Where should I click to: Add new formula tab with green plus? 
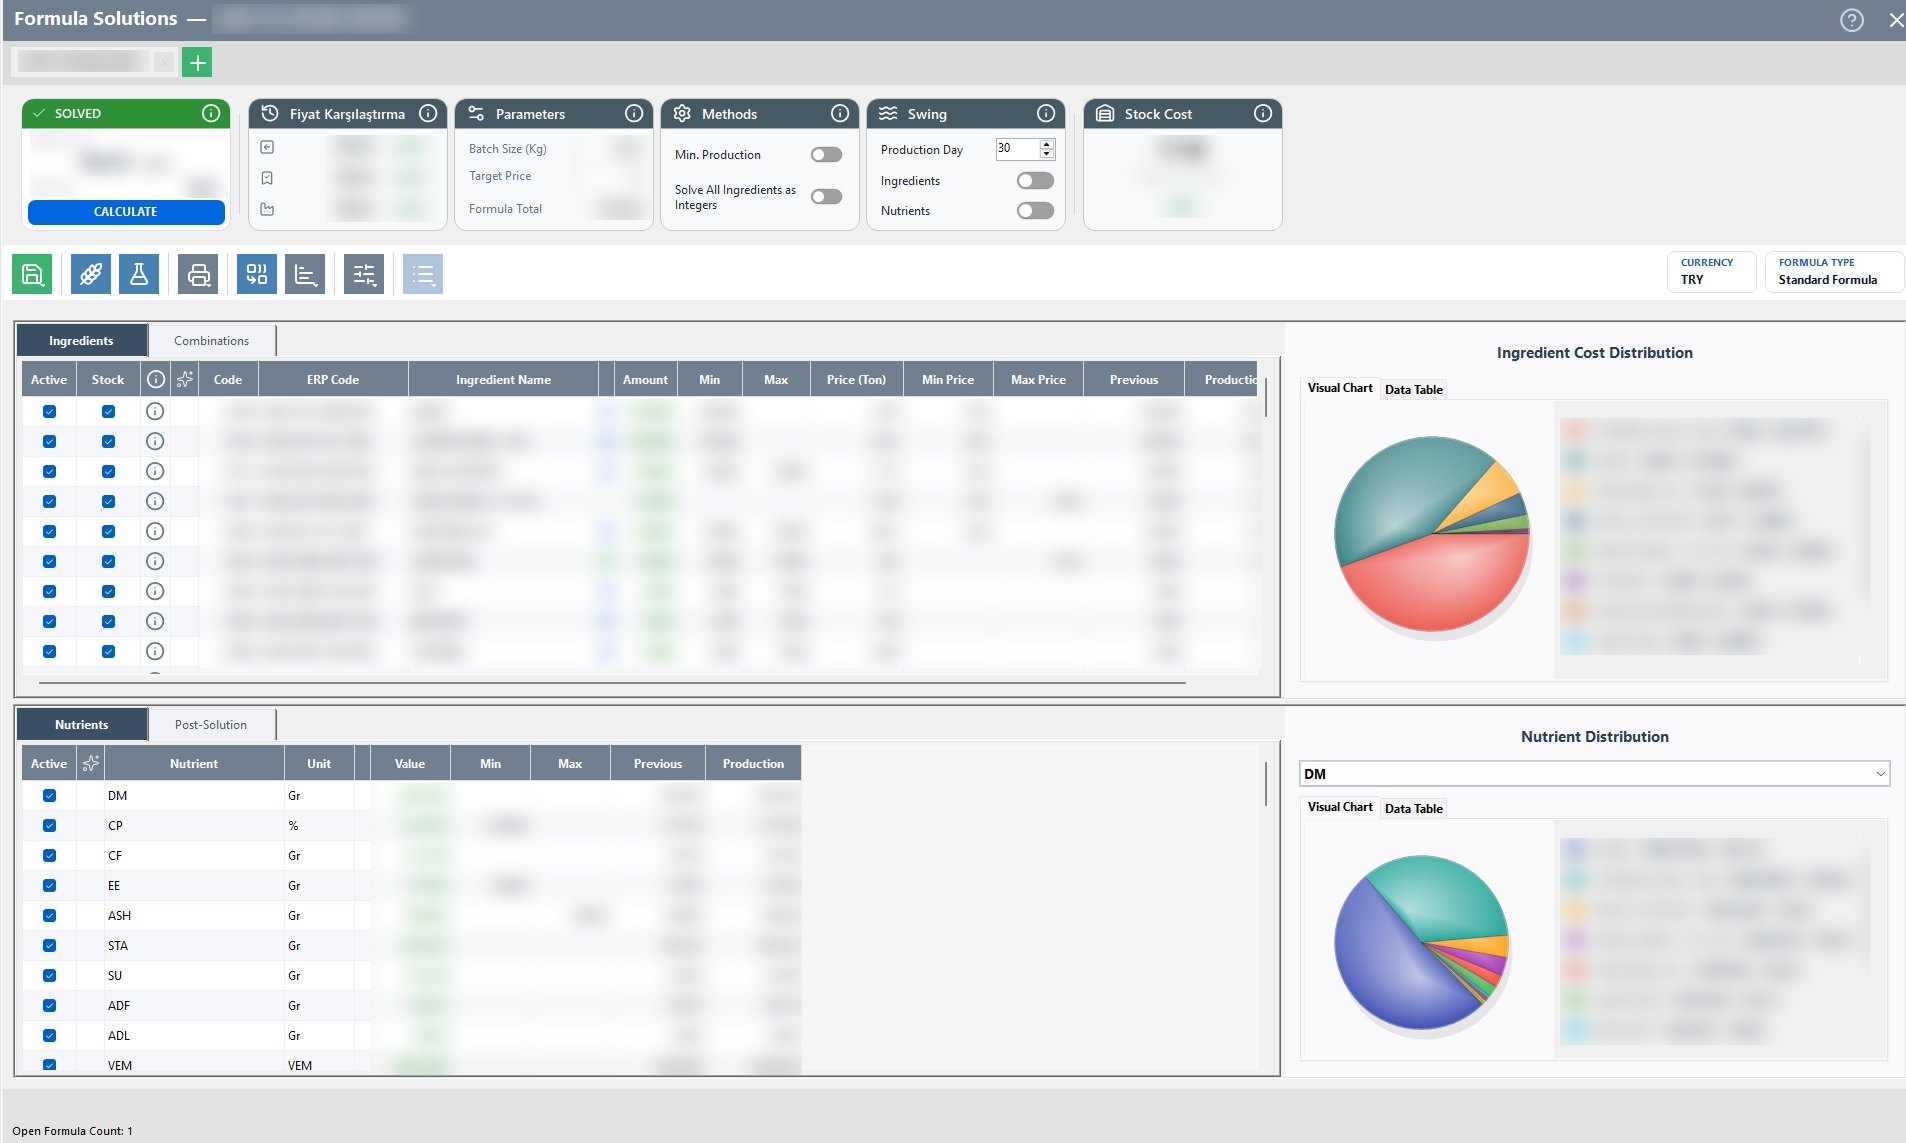(198, 63)
